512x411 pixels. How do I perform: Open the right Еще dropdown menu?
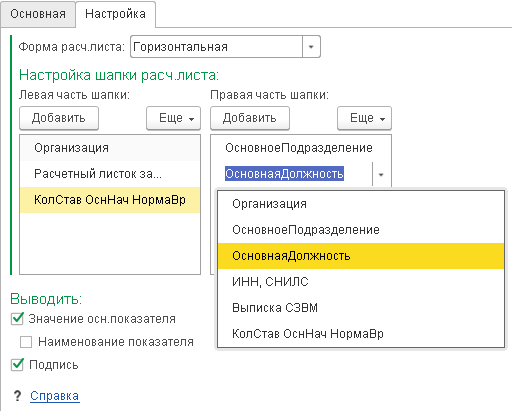click(364, 118)
